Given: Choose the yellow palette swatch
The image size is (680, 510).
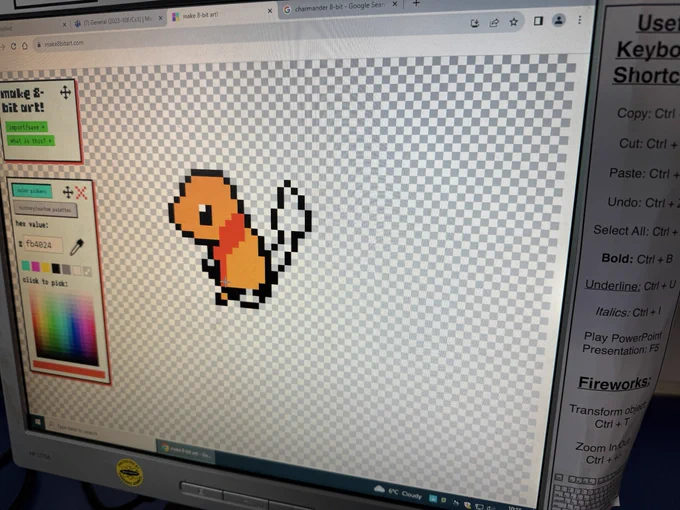Looking at the screenshot, I should [46, 268].
